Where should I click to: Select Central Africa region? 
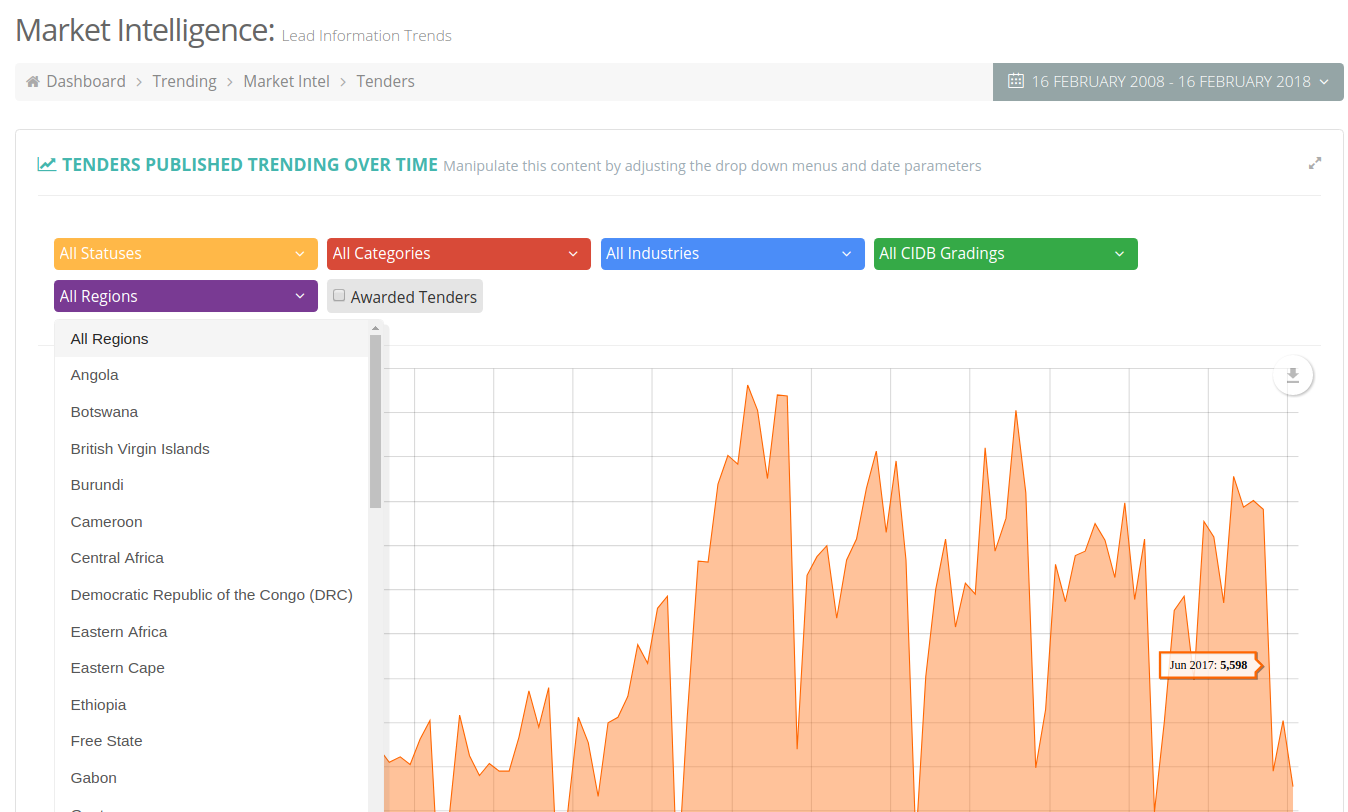[x=212, y=558]
